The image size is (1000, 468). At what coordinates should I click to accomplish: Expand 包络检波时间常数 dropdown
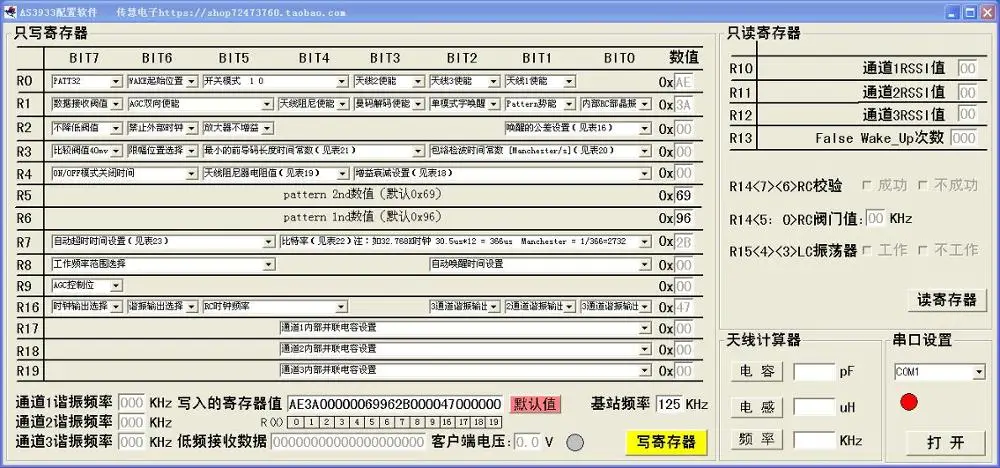[540, 151]
